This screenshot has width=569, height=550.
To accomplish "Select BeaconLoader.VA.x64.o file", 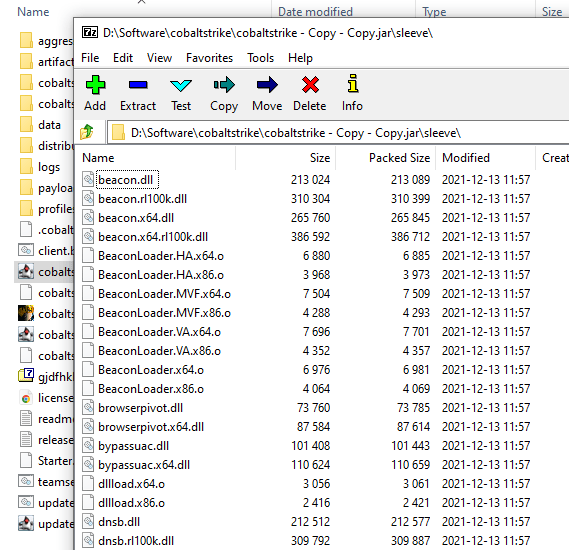I will pyautogui.click(x=159, y=332).
